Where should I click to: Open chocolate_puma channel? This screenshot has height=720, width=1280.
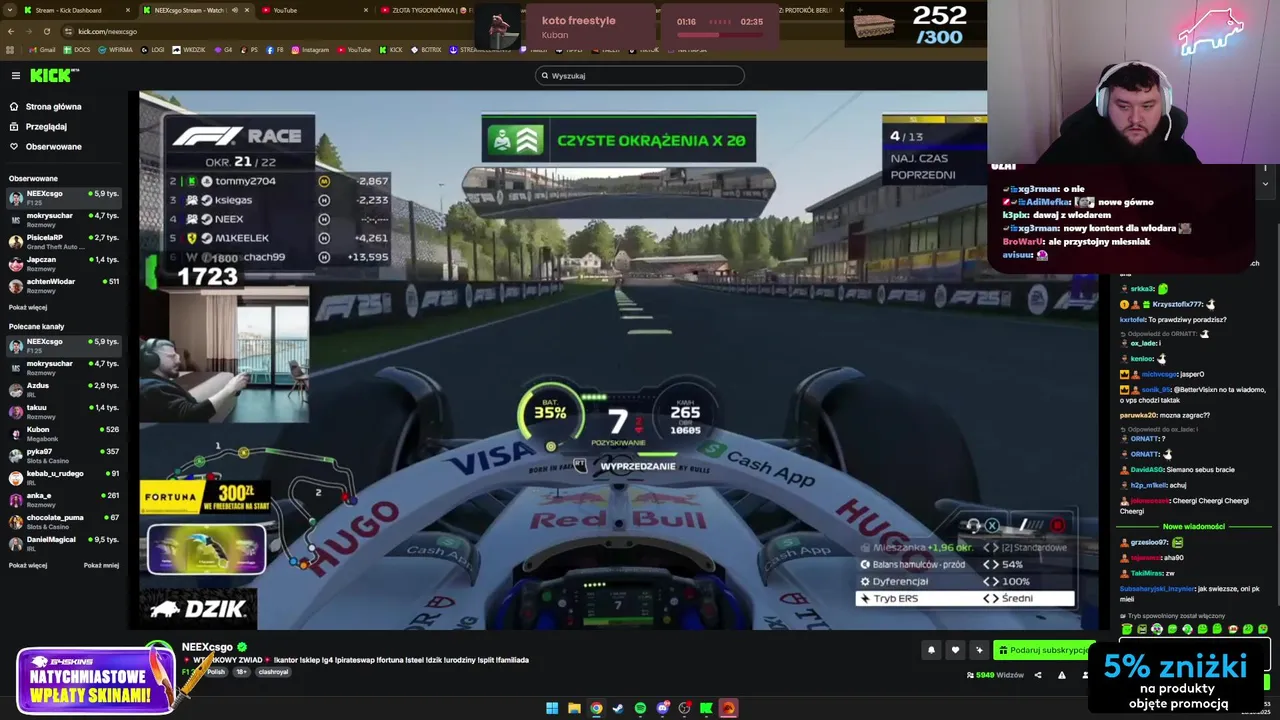coord(64,521)
